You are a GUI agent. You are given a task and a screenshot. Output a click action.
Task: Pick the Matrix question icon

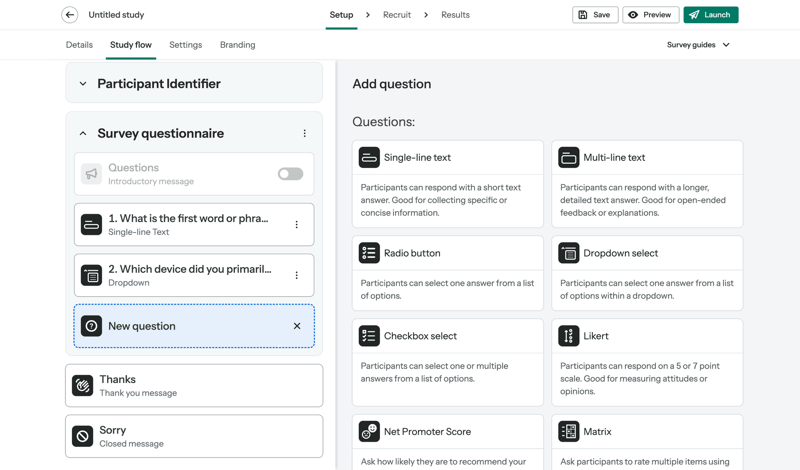click(x=569, y=432)
